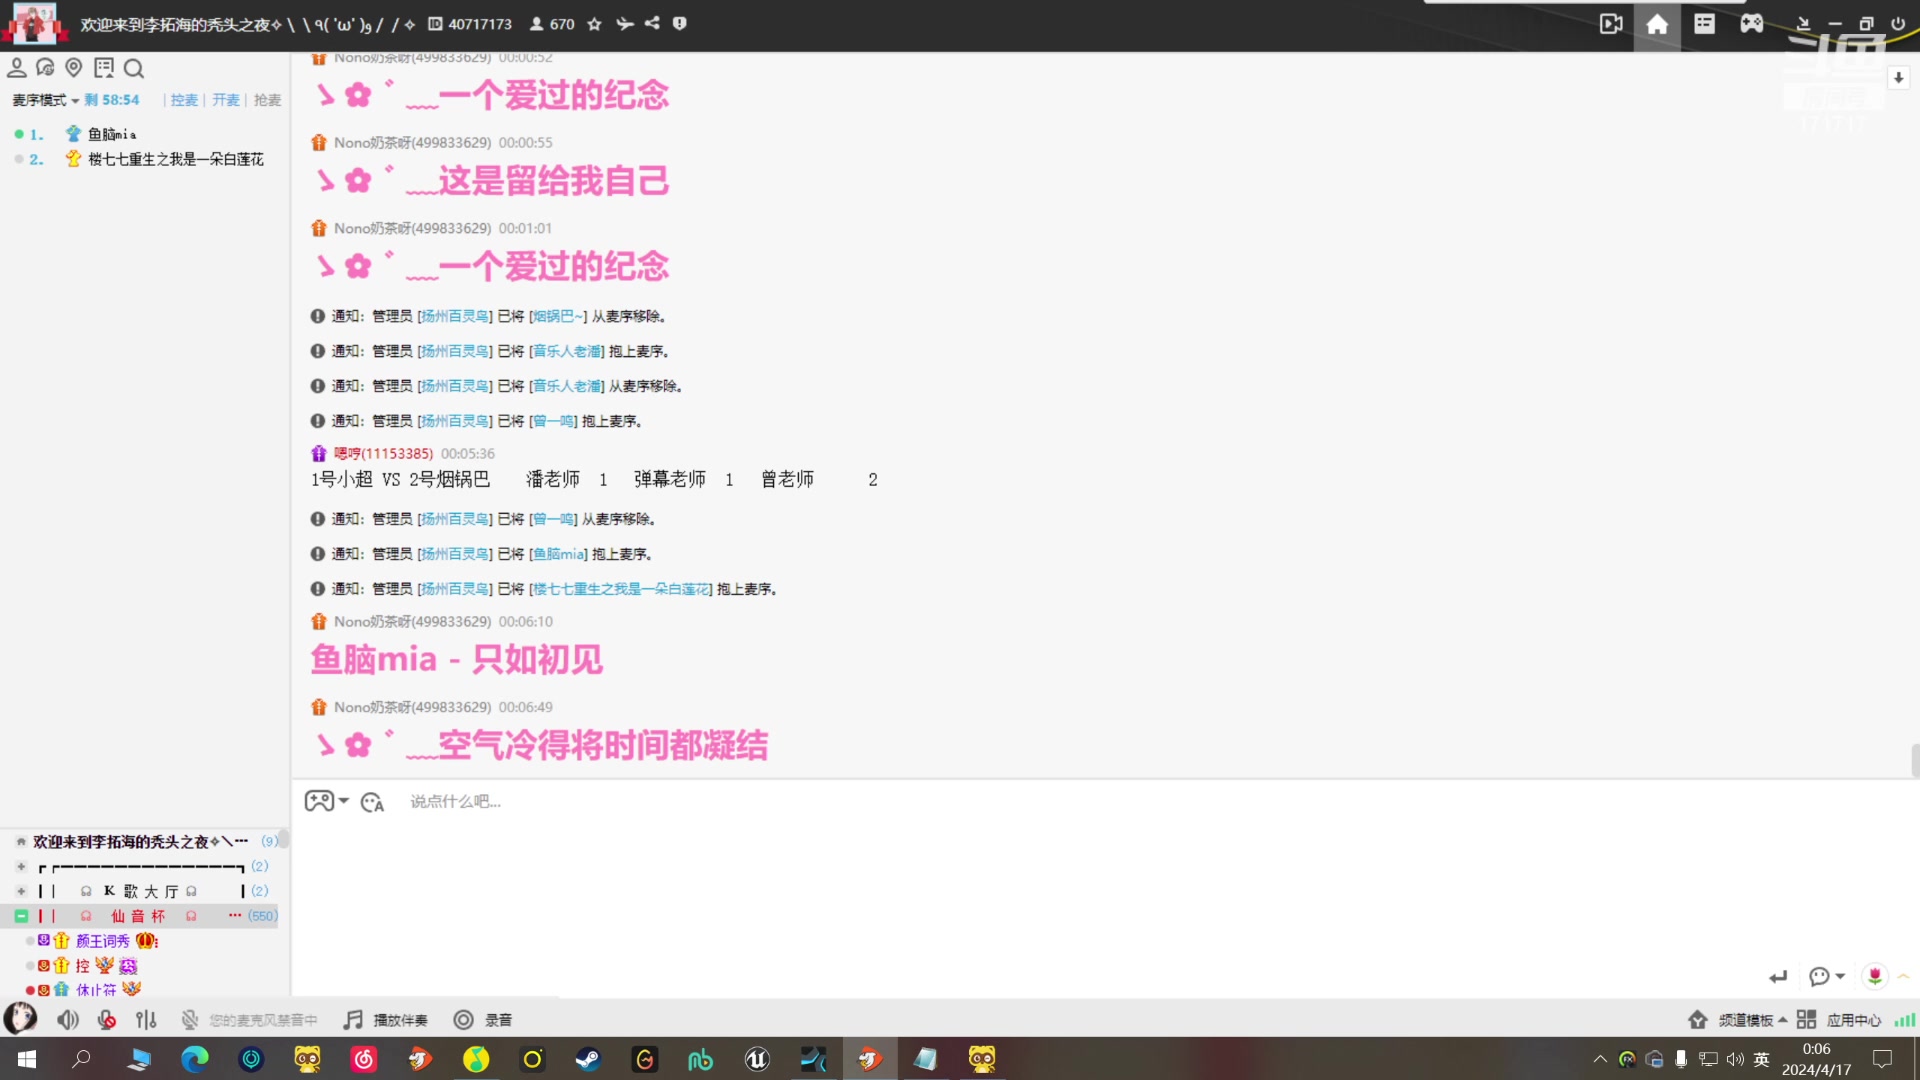Viewport: 1920px width, 1080px height.
Task: Click the location pin icon in sidebar
Action: (x=74, y=68)
